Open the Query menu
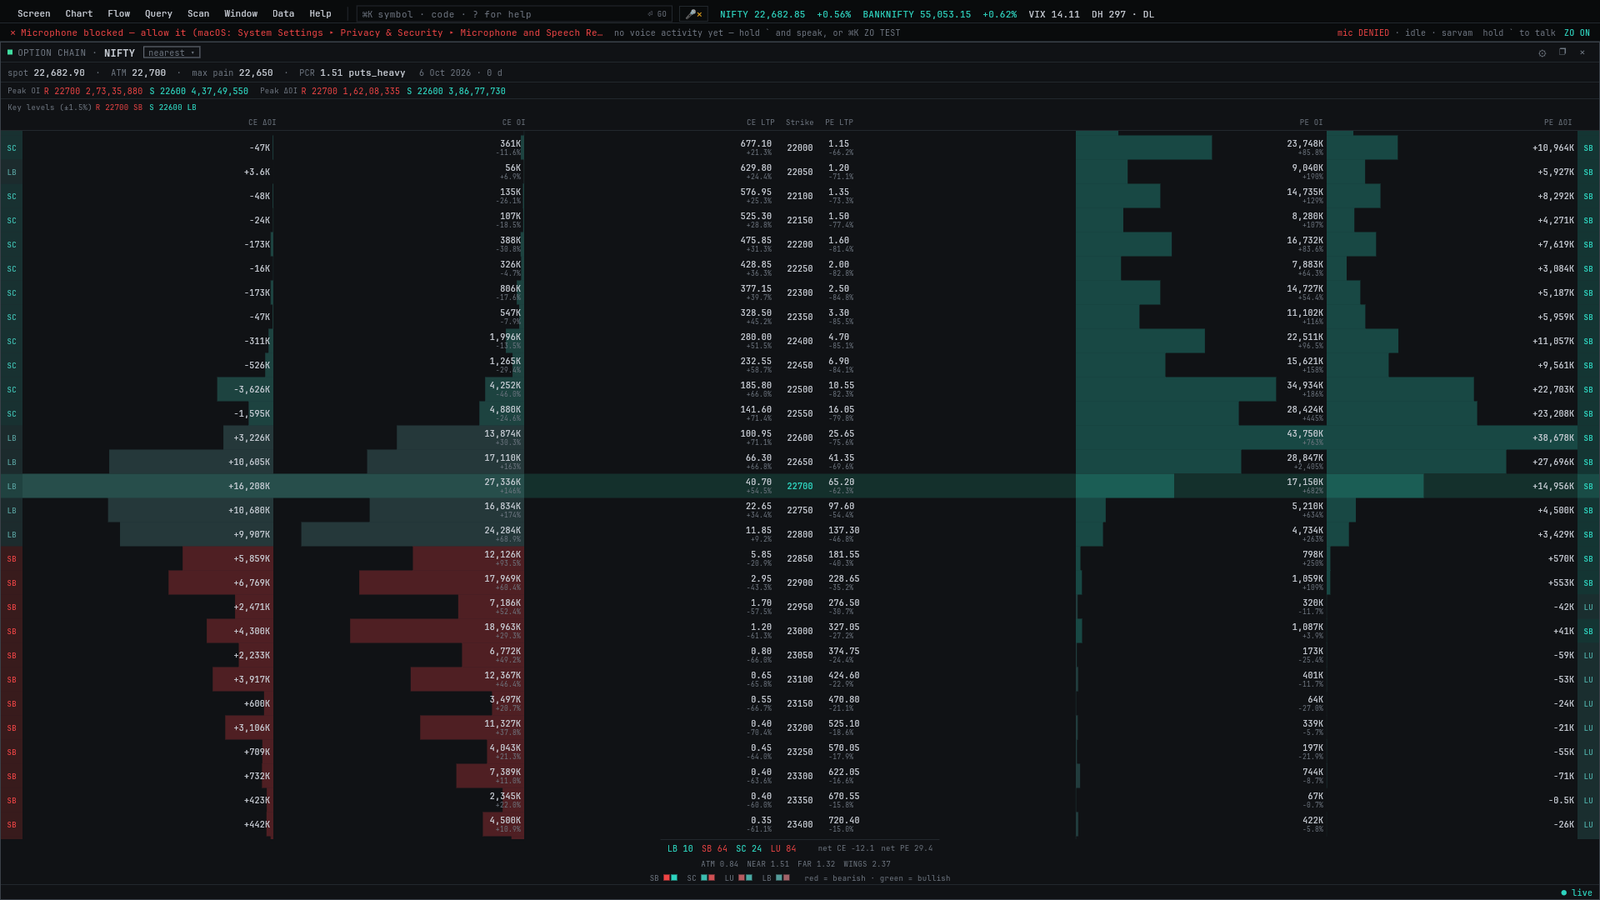Screen dimensions: 1600x900 point(158,14)
